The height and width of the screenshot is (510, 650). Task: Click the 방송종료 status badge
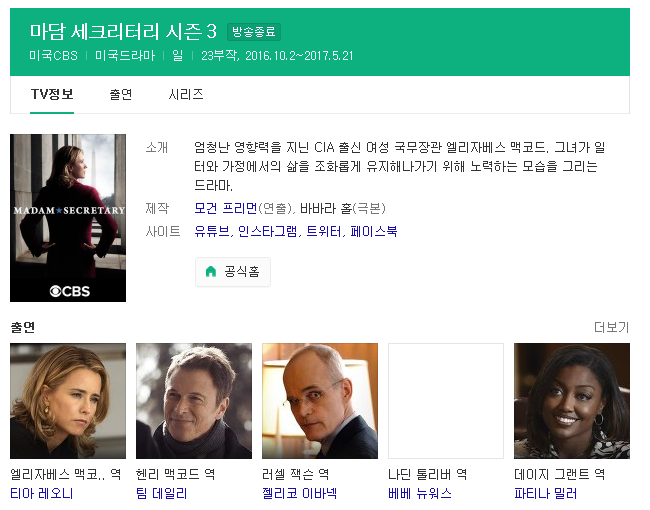coord(254,32)
